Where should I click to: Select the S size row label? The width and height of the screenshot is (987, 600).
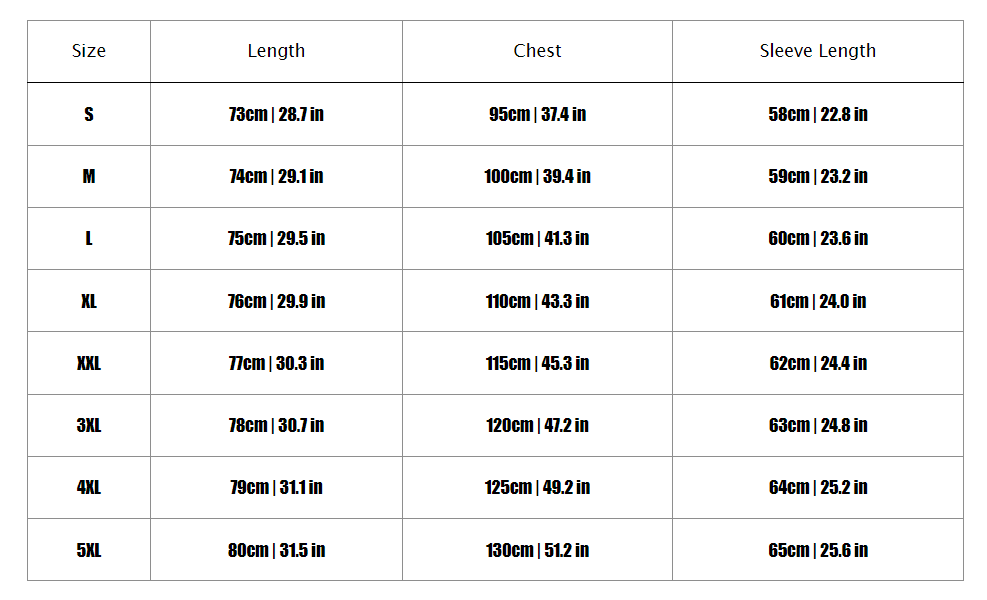pyautogui.click(x=89, y=114)
